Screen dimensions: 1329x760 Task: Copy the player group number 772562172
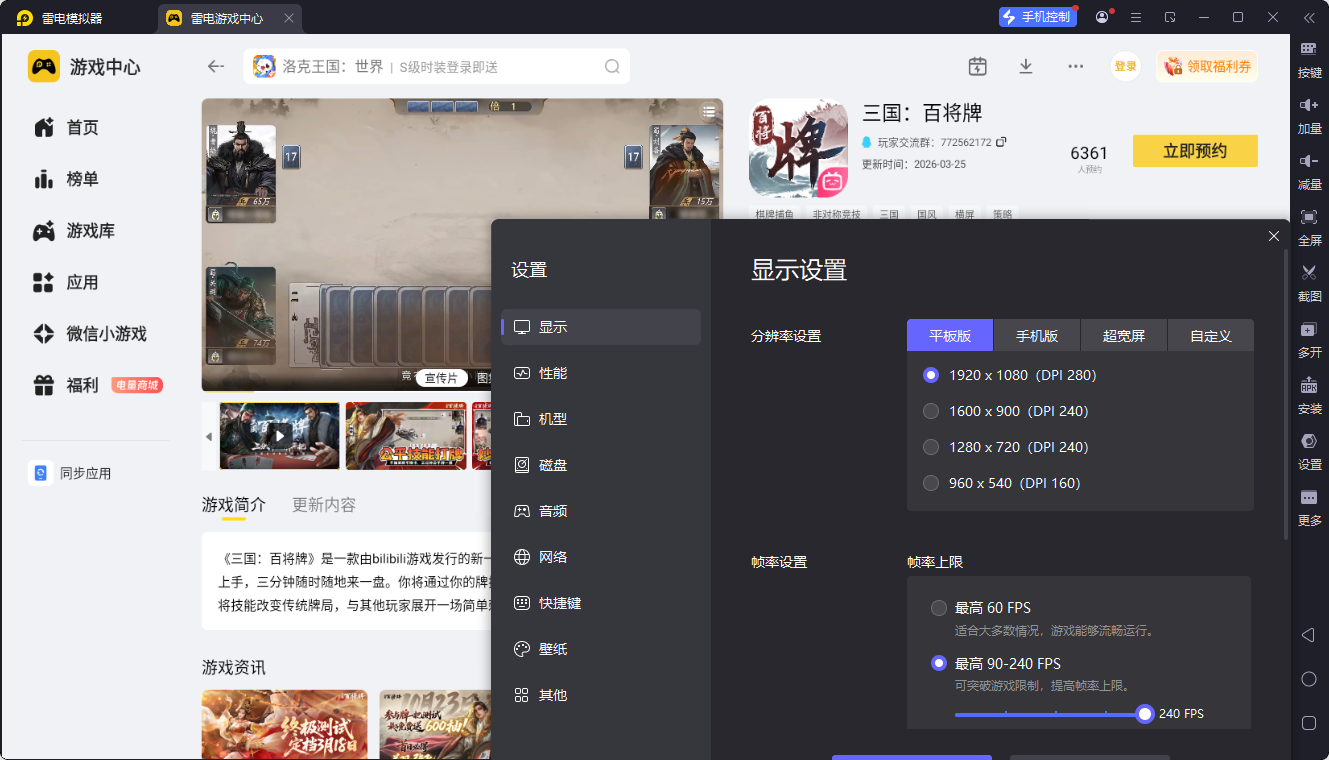click(1001, 142)
